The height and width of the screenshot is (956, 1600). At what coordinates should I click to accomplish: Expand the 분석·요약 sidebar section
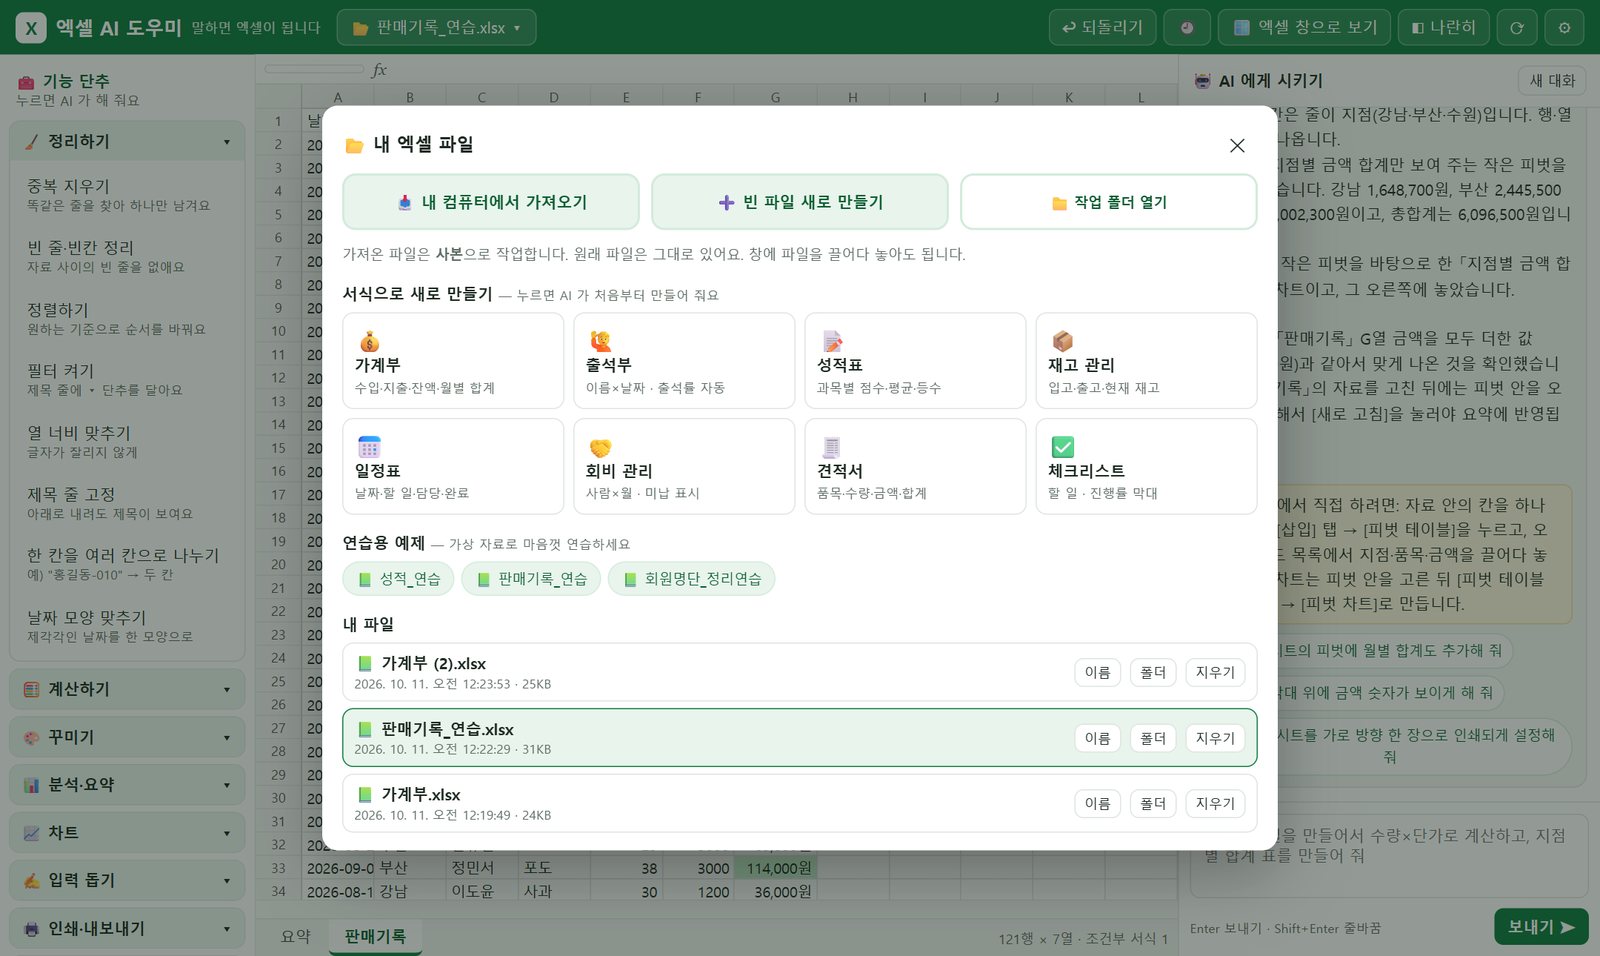tap(127, 785)
